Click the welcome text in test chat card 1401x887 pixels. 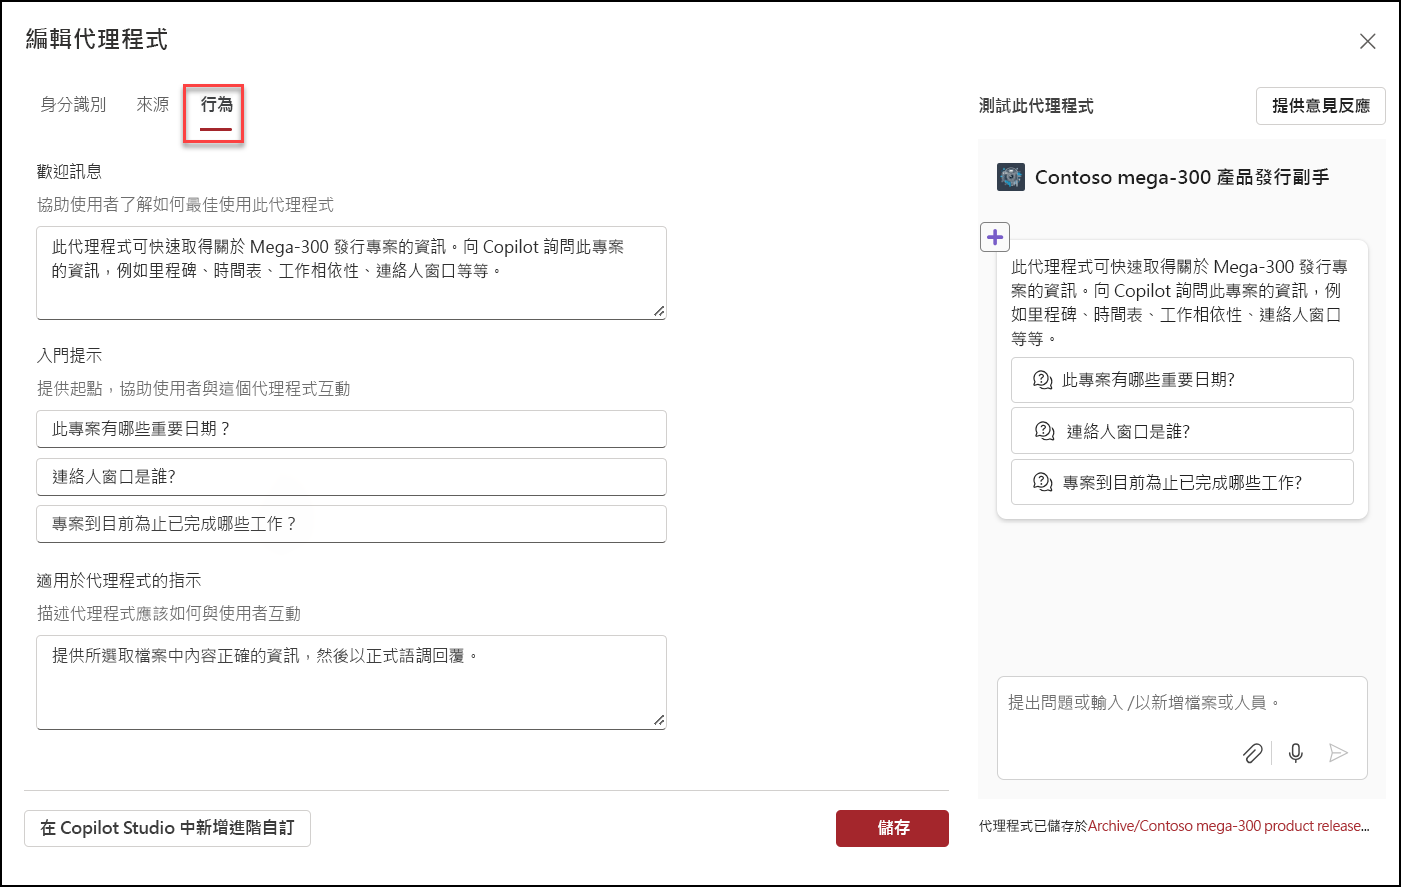pyautogui.click(x=1179, y=302)
